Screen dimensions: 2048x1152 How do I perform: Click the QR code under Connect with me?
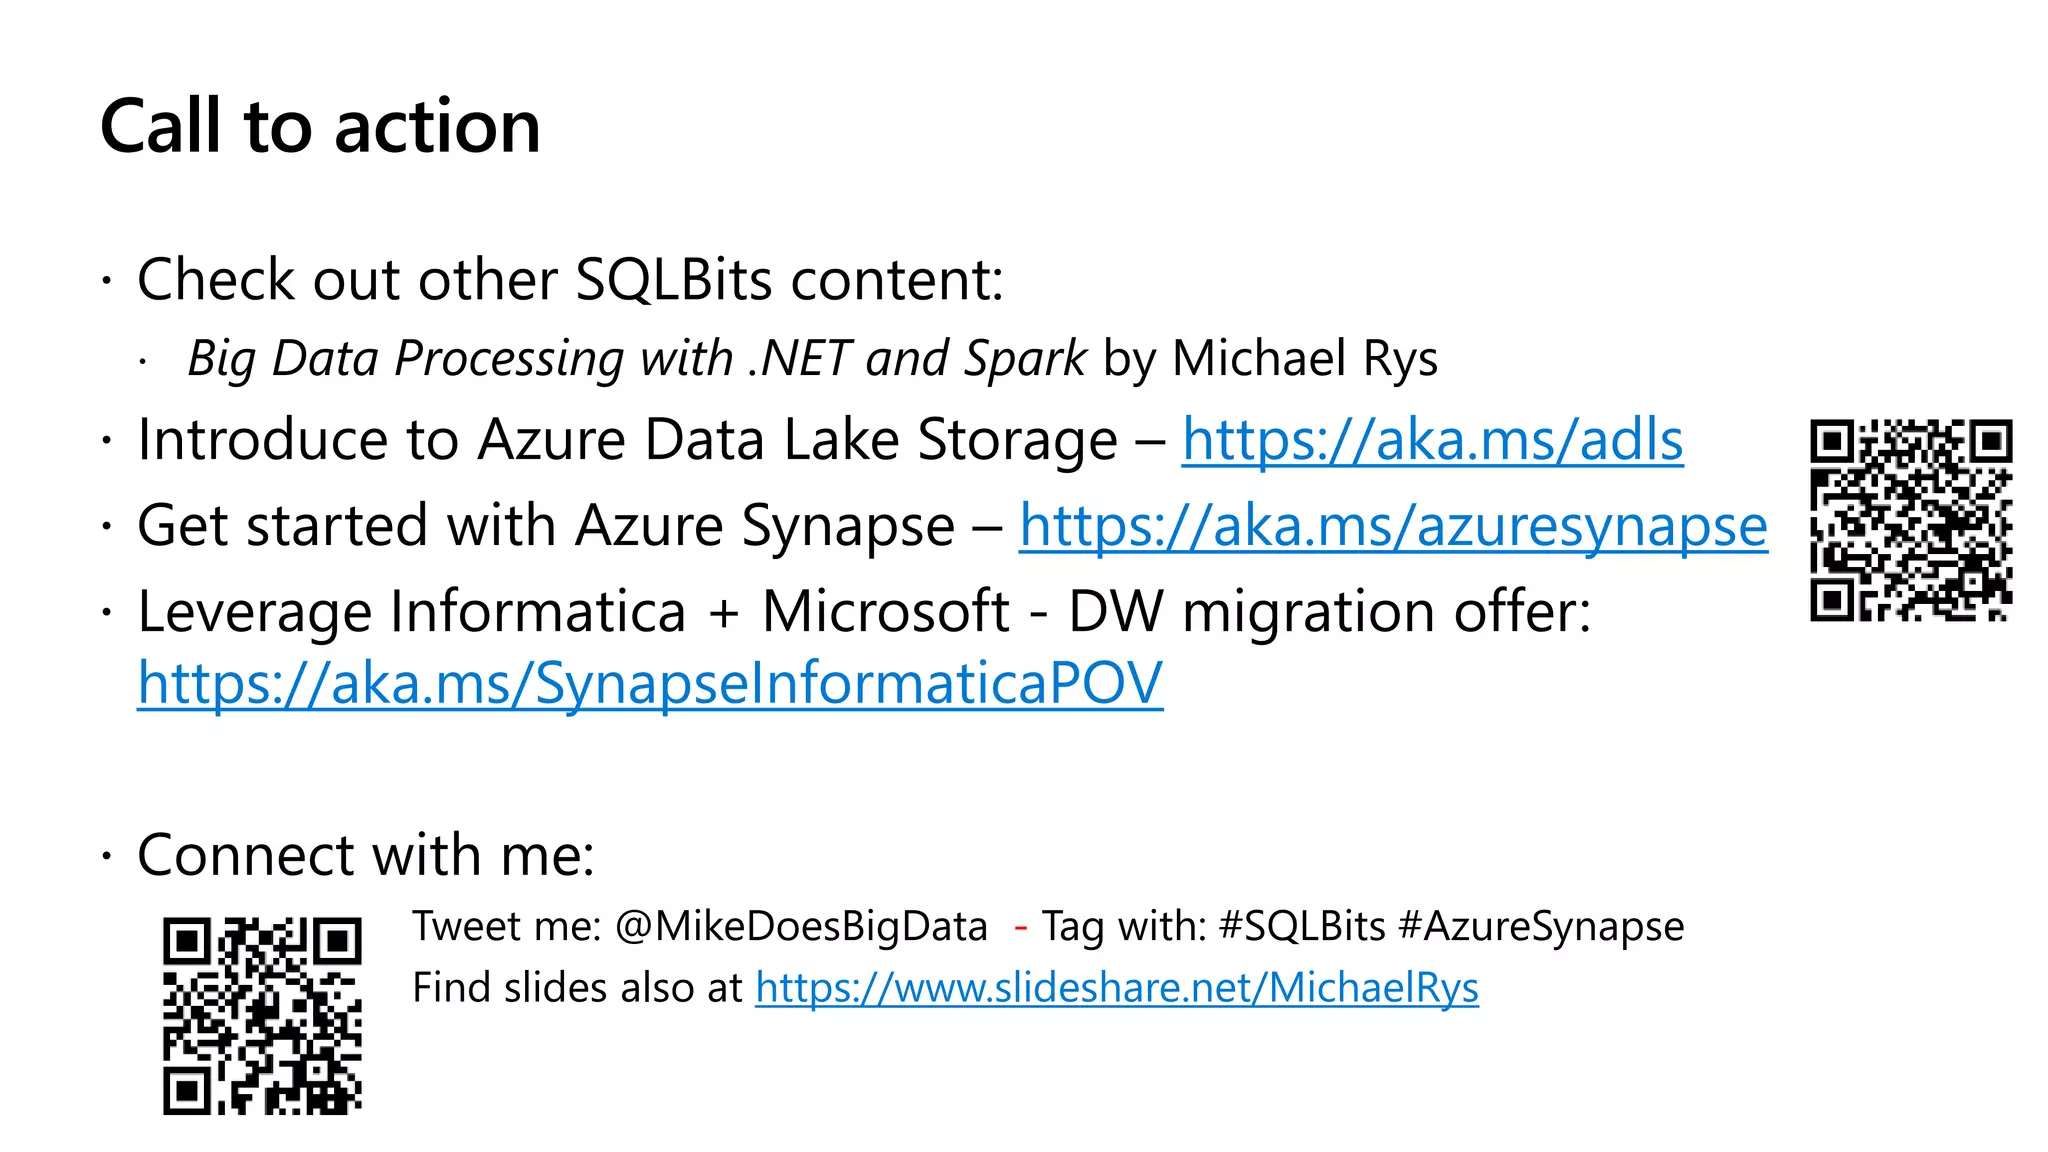tap(262, 1015)
